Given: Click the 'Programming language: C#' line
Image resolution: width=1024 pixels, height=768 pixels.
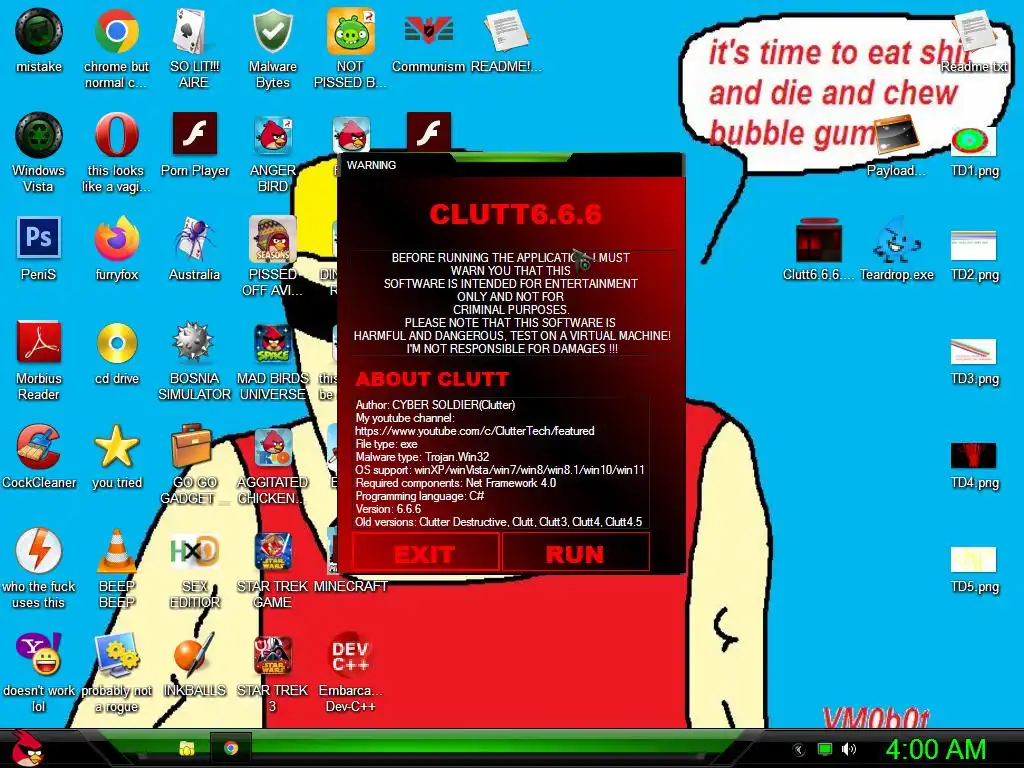Looking at the screenshot, I should (420, 496).
